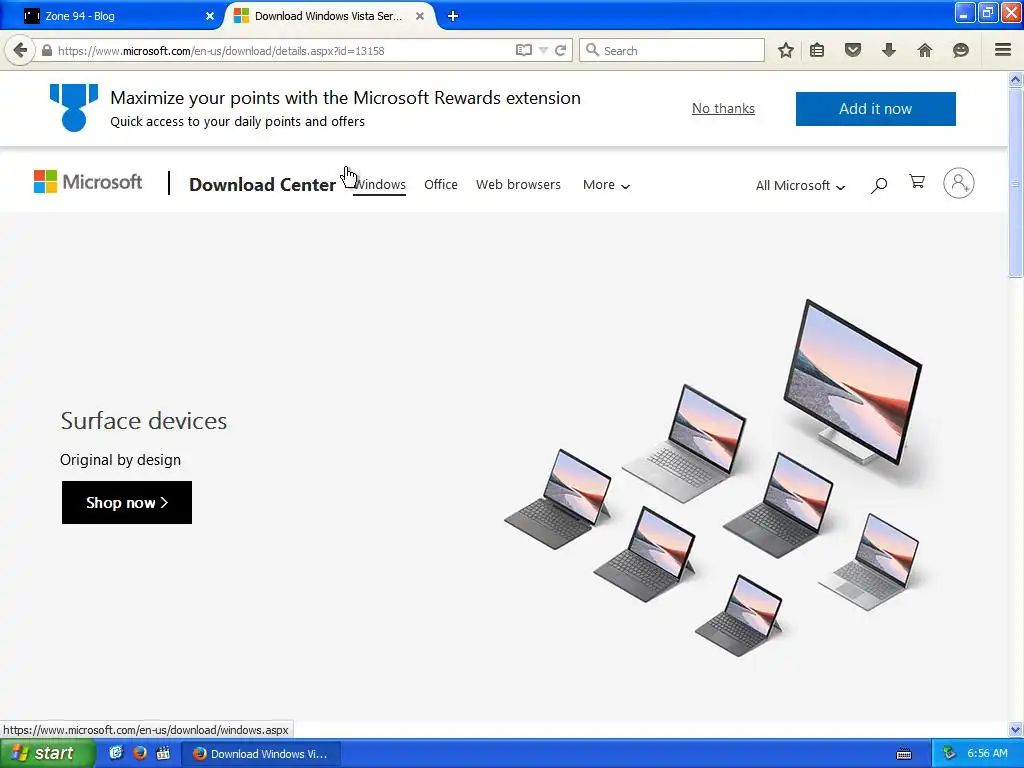Click the Surface devices product image
The width and height of the screenshot is (1024, 768).
(x=714, y=478)
